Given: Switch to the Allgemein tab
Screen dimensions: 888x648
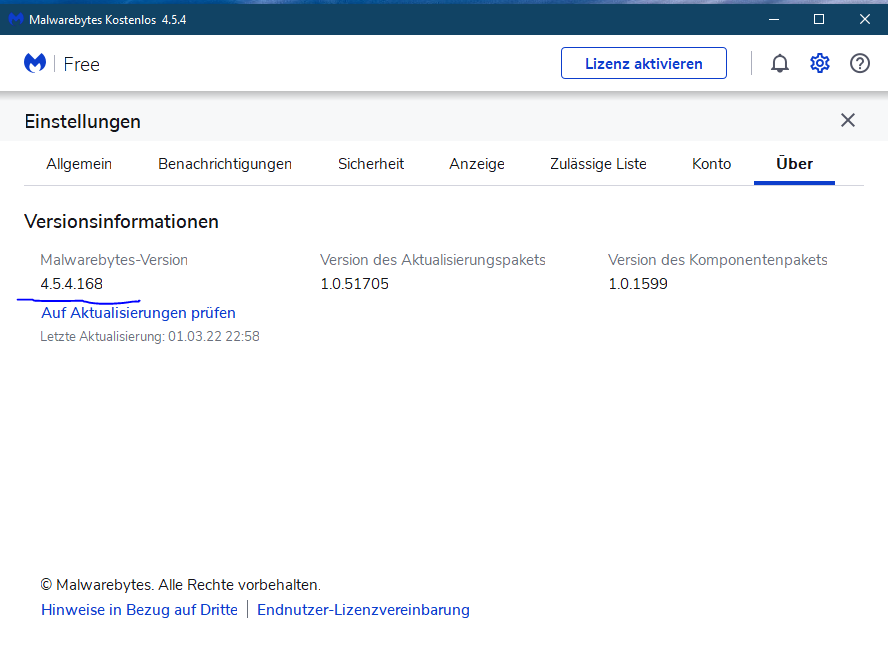Looking at the screenshot, I should [x=79, y=164].
